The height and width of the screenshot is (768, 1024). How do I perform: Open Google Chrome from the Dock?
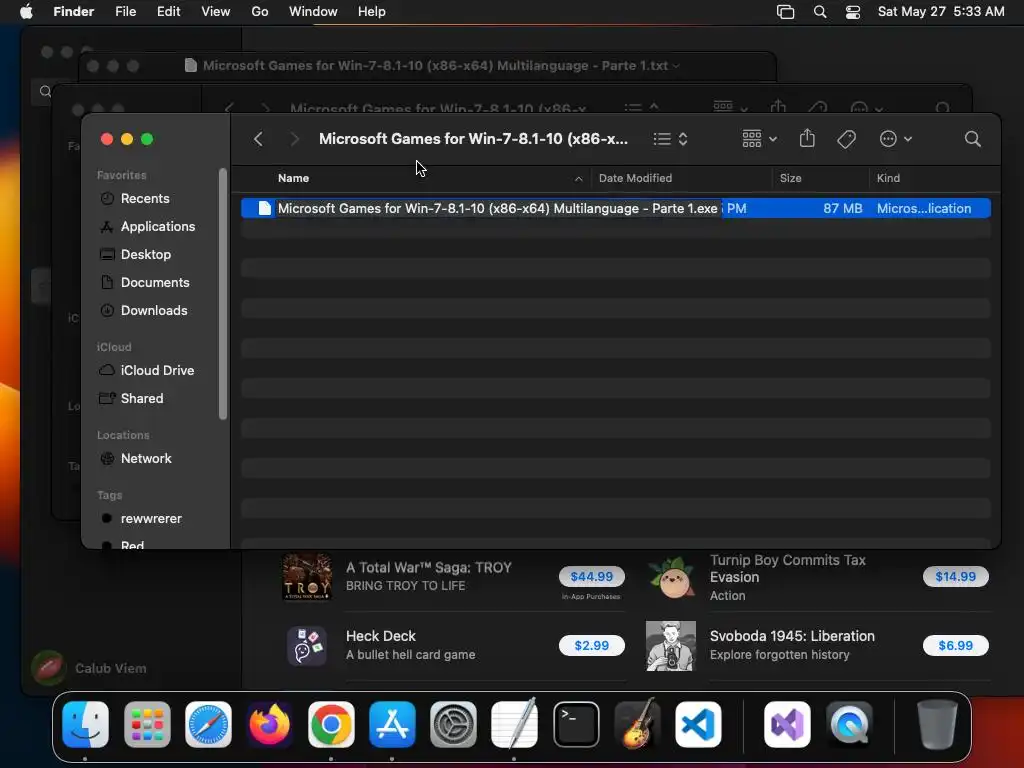pyautogui.click(x=331, y=725)
